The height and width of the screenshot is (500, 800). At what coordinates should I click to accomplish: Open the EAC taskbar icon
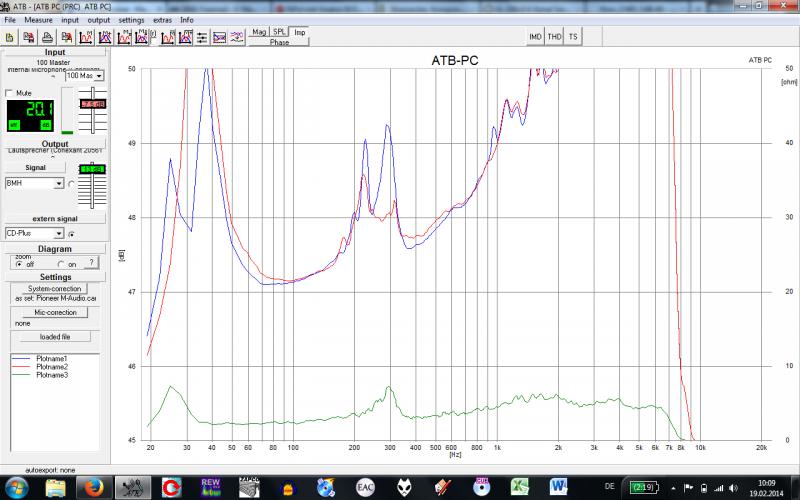pos(365,487)
